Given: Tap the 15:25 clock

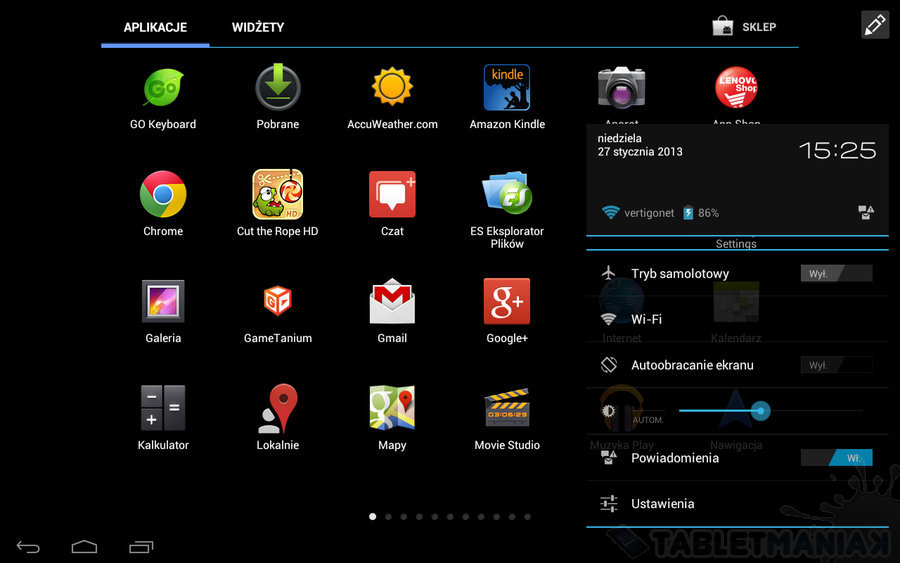Looking at the screenshot, I should 837,150.
